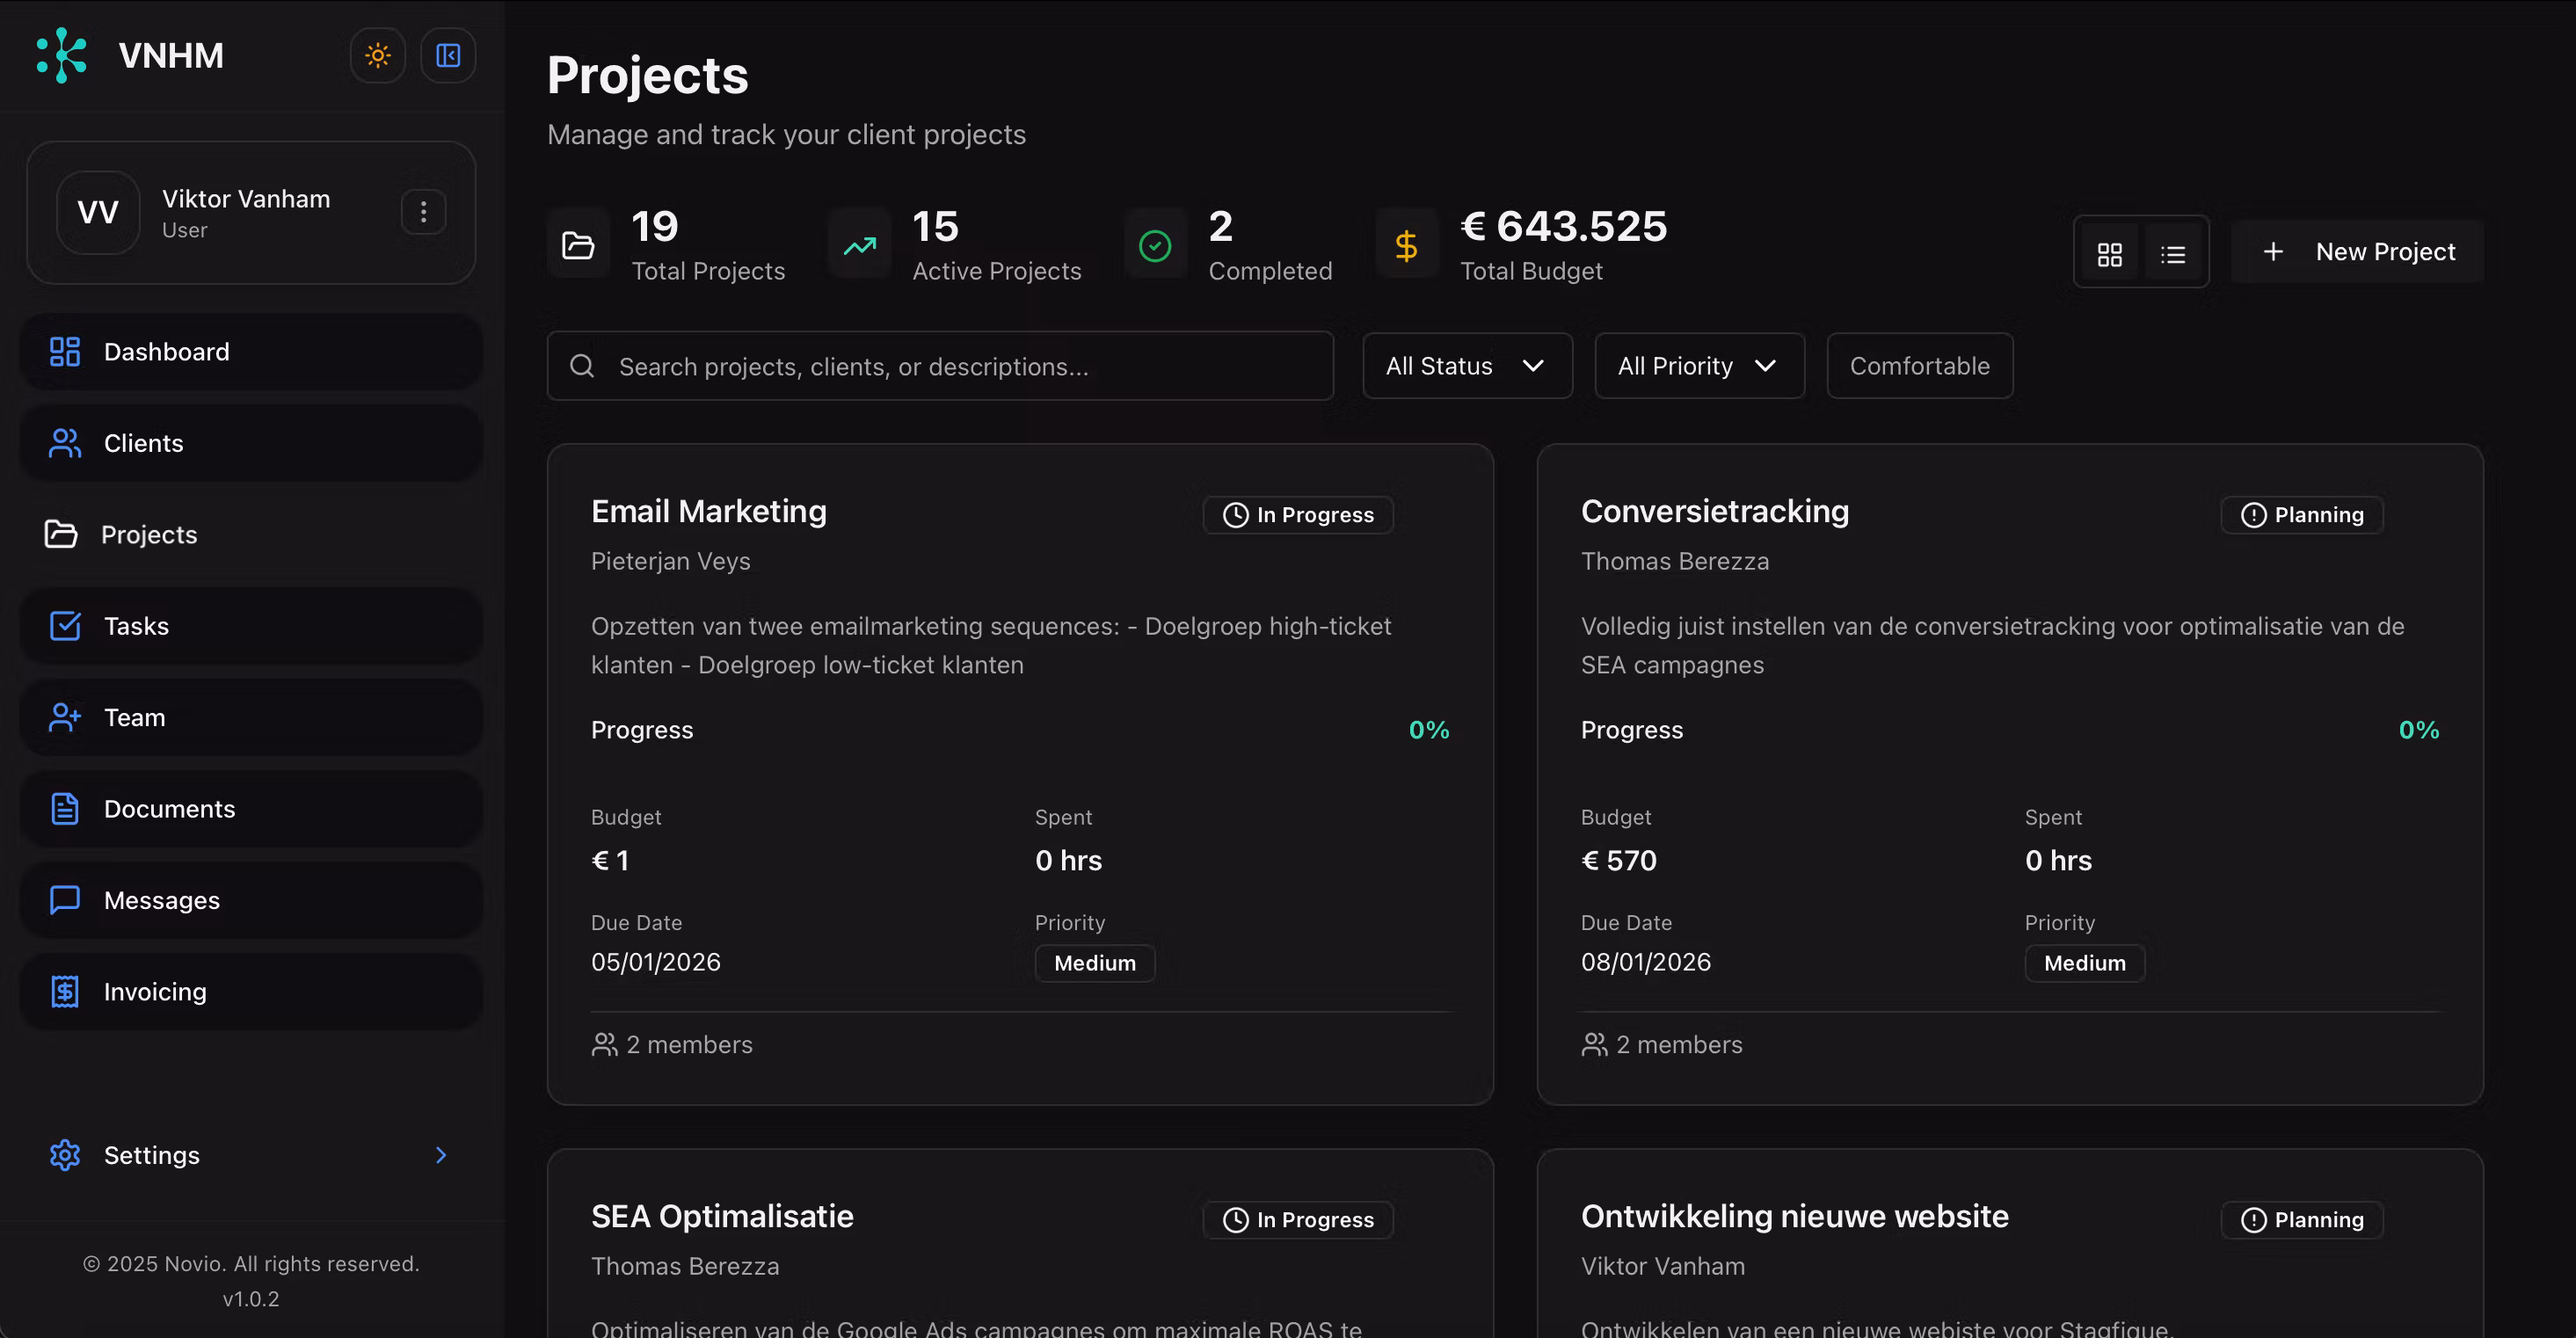The image size is (2576, 1338).
Task: Click Planning badge on Ontwikkeling nieuwe website
Action: coord(2302,1220)
